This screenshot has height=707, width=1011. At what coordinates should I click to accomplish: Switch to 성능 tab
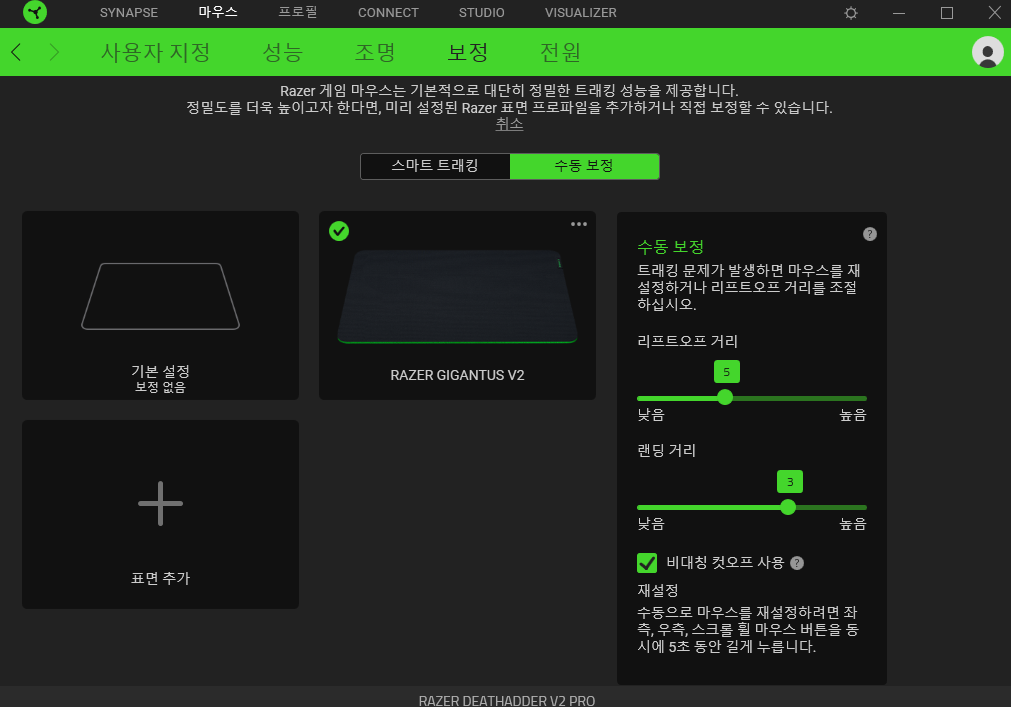point(282,52)
